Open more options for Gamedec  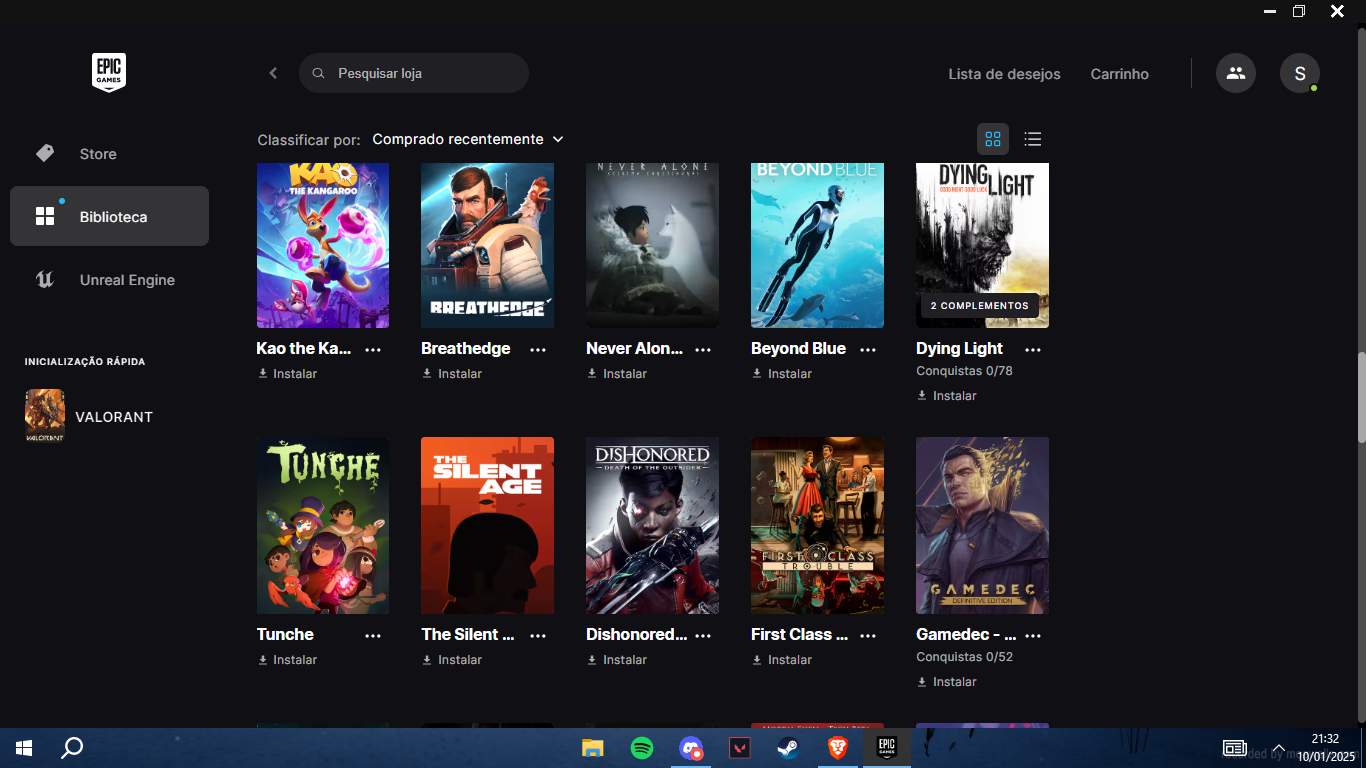1033,635
